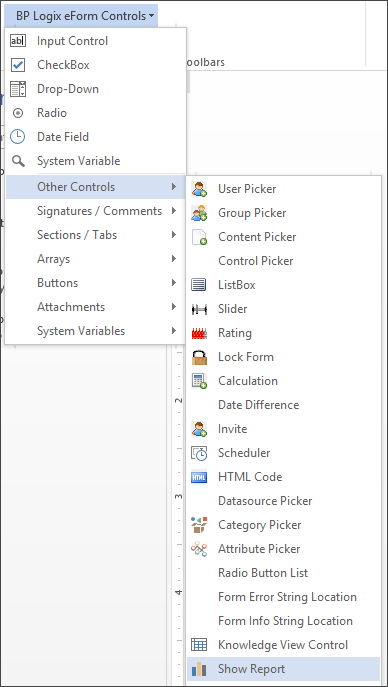
Task: Click the ListBox icon
Action: (x=199, y=285)
